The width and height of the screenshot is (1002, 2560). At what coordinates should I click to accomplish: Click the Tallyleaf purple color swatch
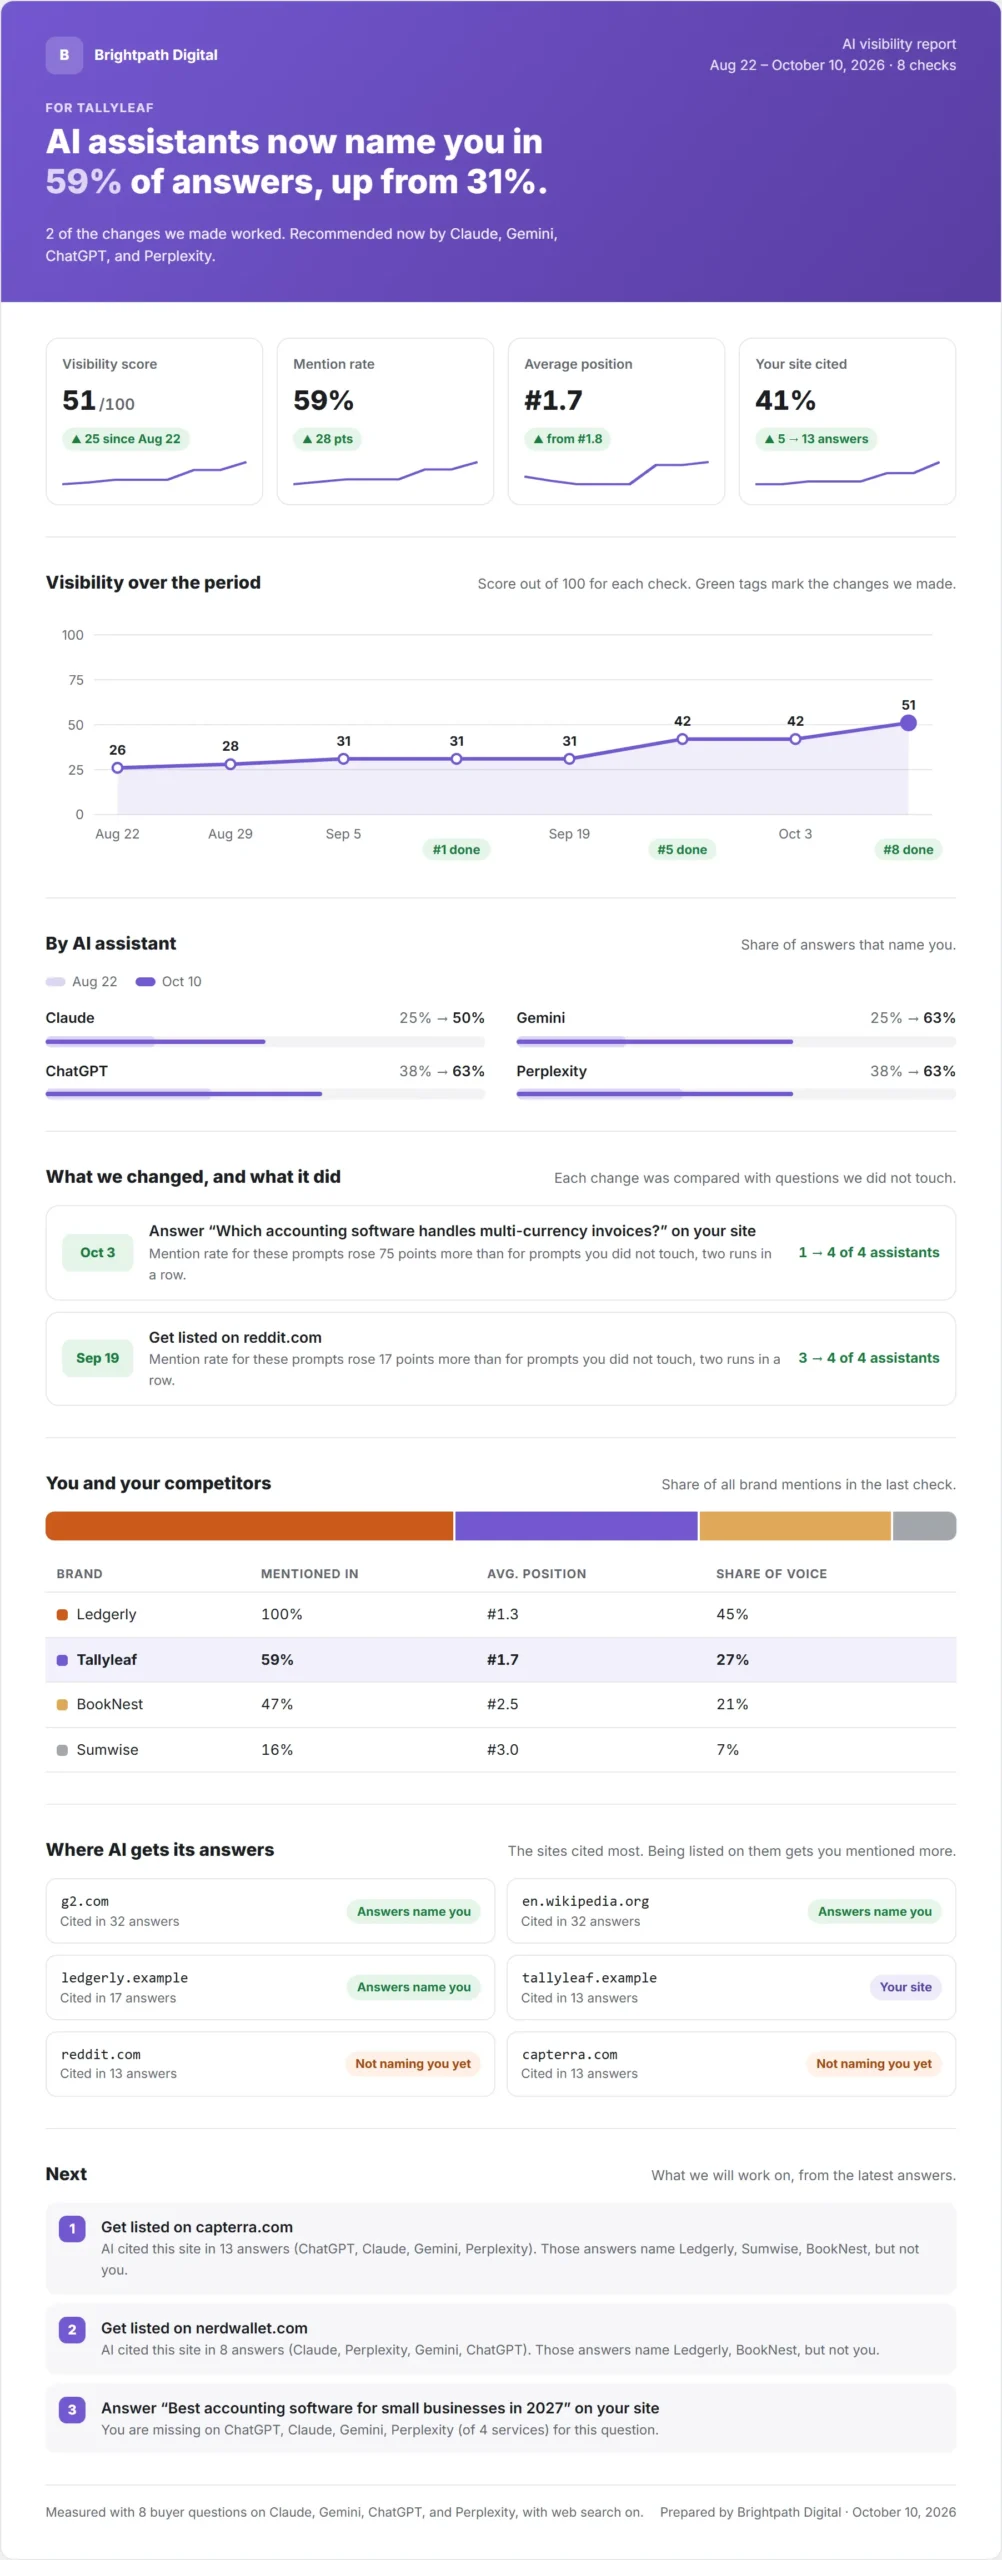click(x=62, y=1660)
